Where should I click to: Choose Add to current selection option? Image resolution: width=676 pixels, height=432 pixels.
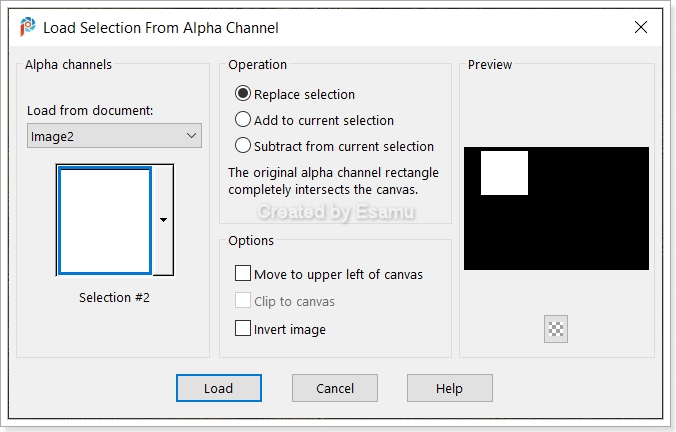pyautogui.click(x=243, y=119)
